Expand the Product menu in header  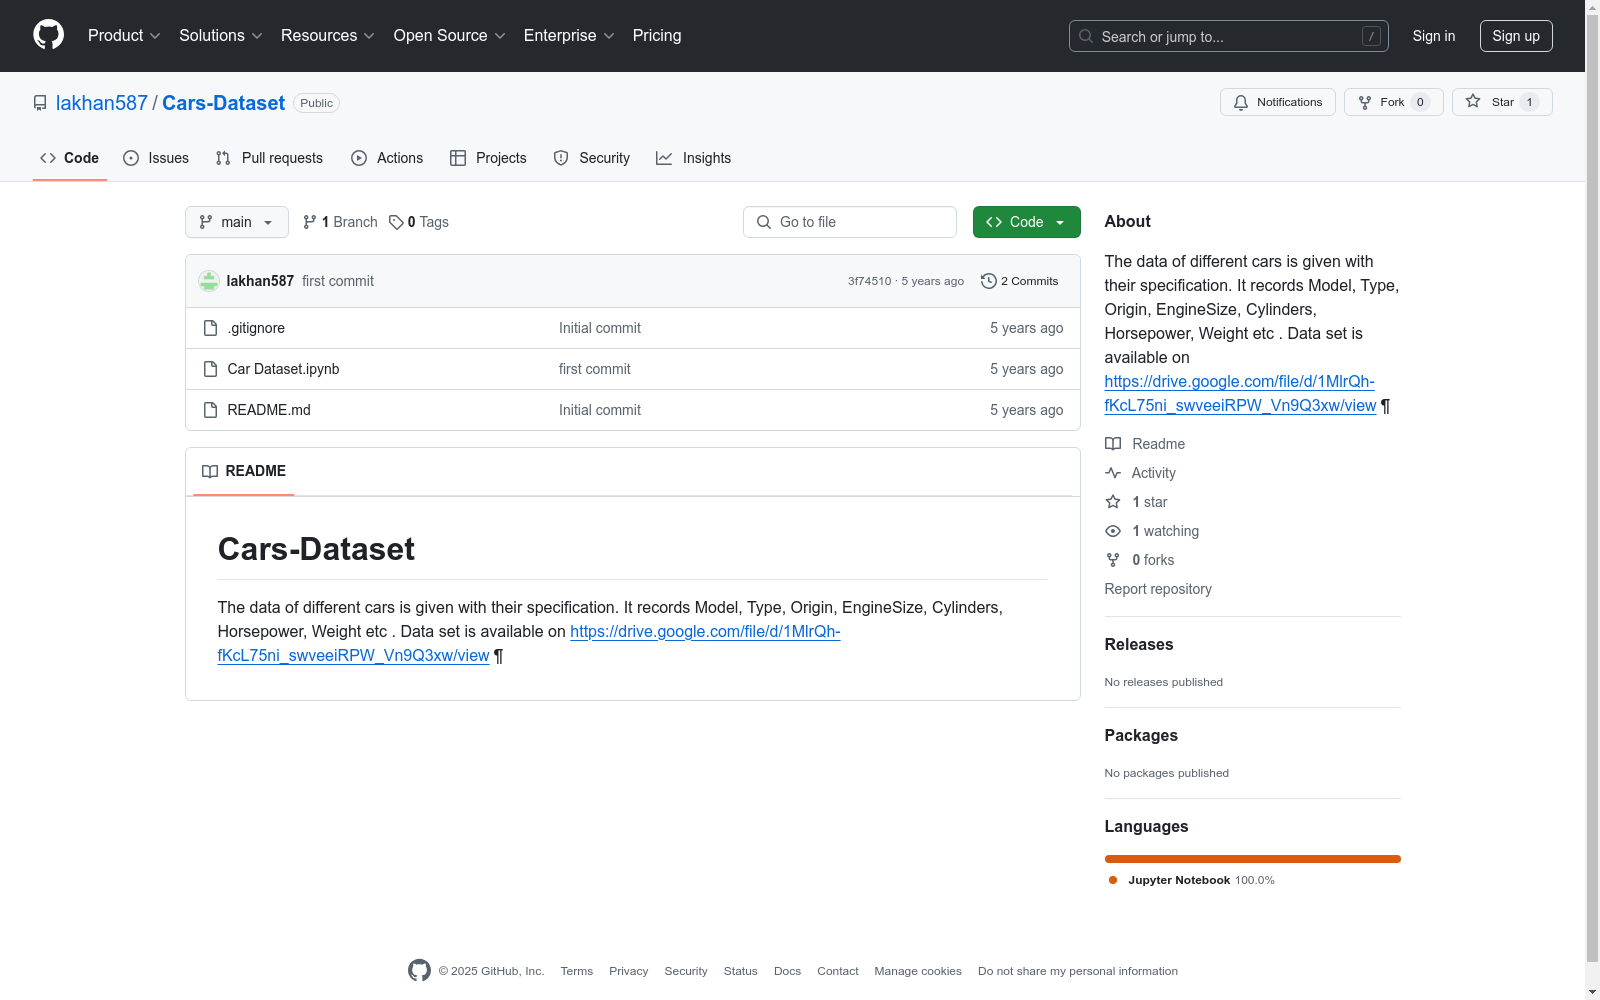pyautogui.click(x=124, y=36)
